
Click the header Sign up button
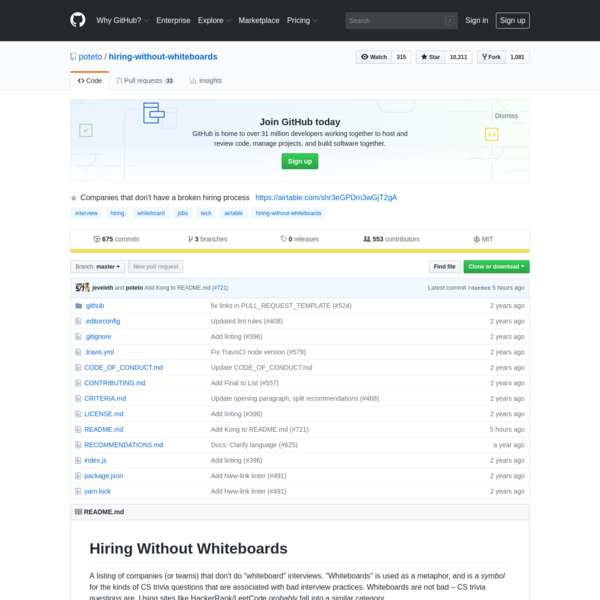[512, 21]
